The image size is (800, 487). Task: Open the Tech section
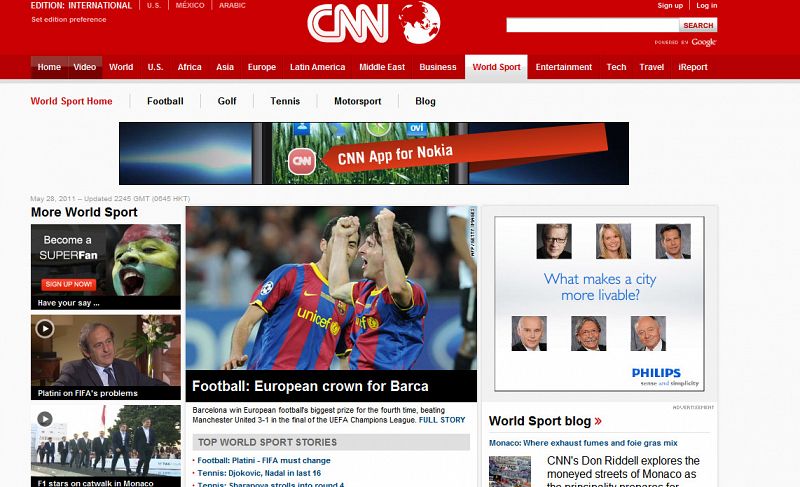coord(616,67)
